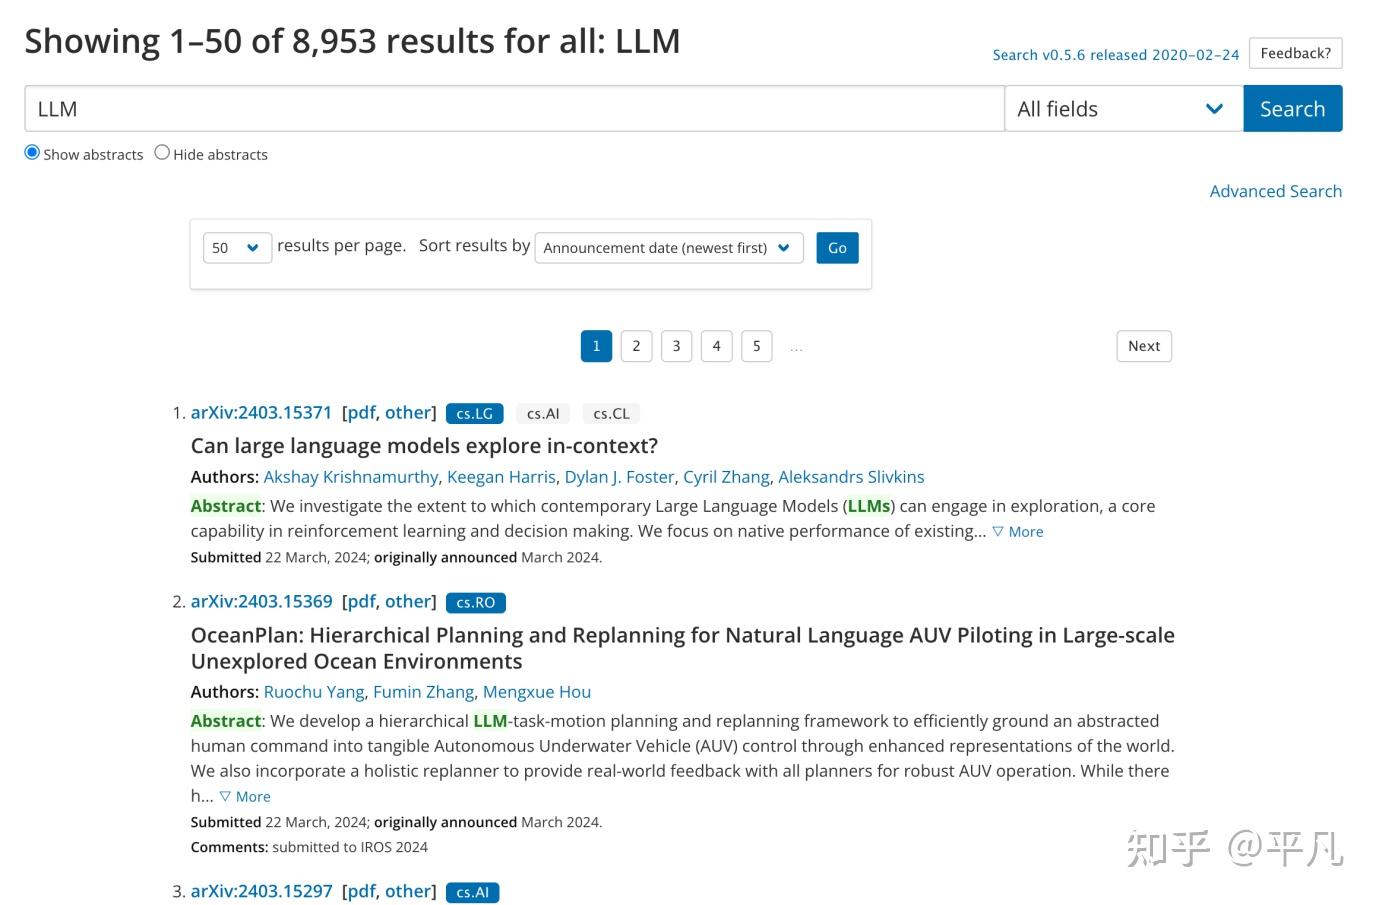Image resolution: width=1379 pixels, height=905 pixels.
Task: Expand More on the OceanPlan abstract
Action: (245, 797)
